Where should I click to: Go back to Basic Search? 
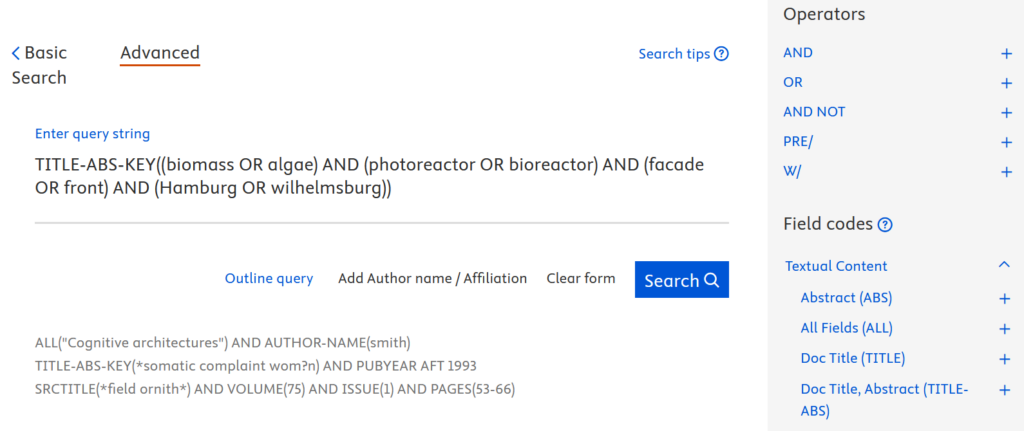[x=39, y=65]
